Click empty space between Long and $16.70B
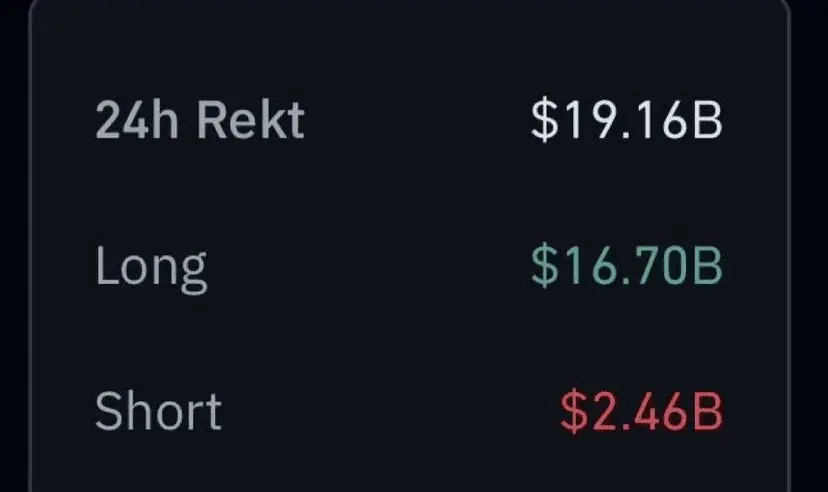828x492 pixels. pyautogui.click(x=370, y=267)
